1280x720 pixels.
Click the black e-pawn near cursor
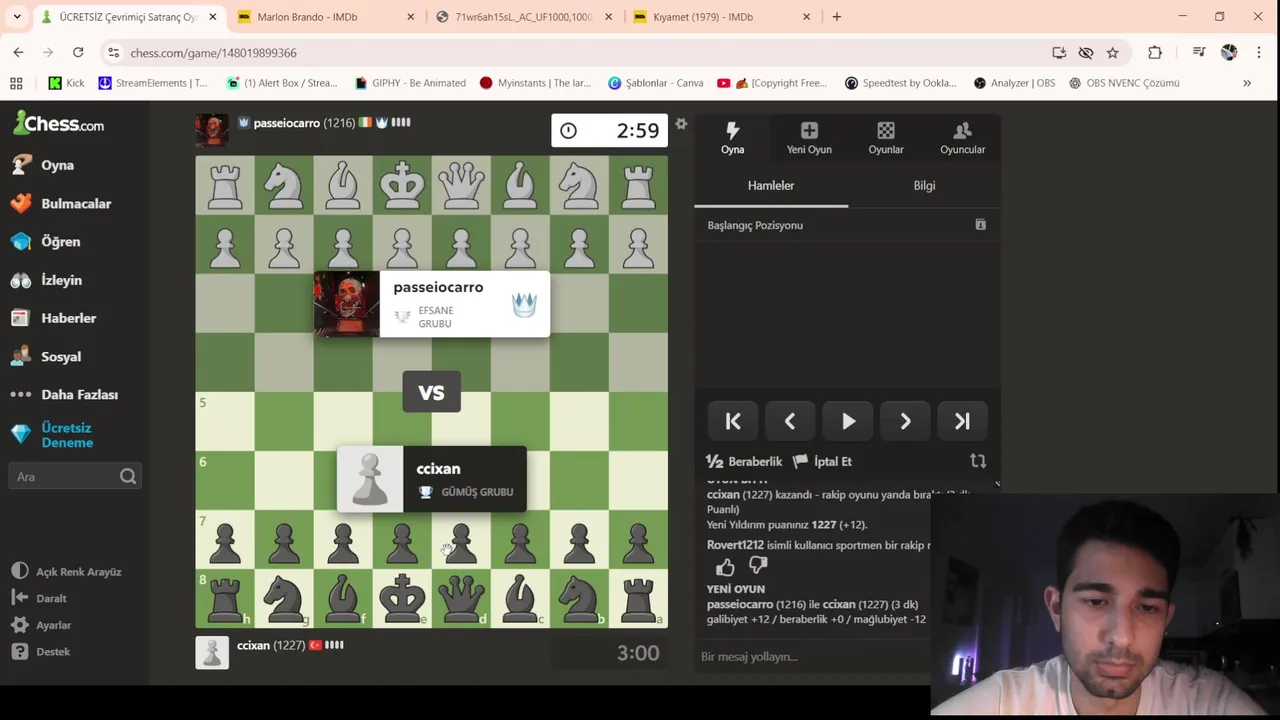pos(402,541)
